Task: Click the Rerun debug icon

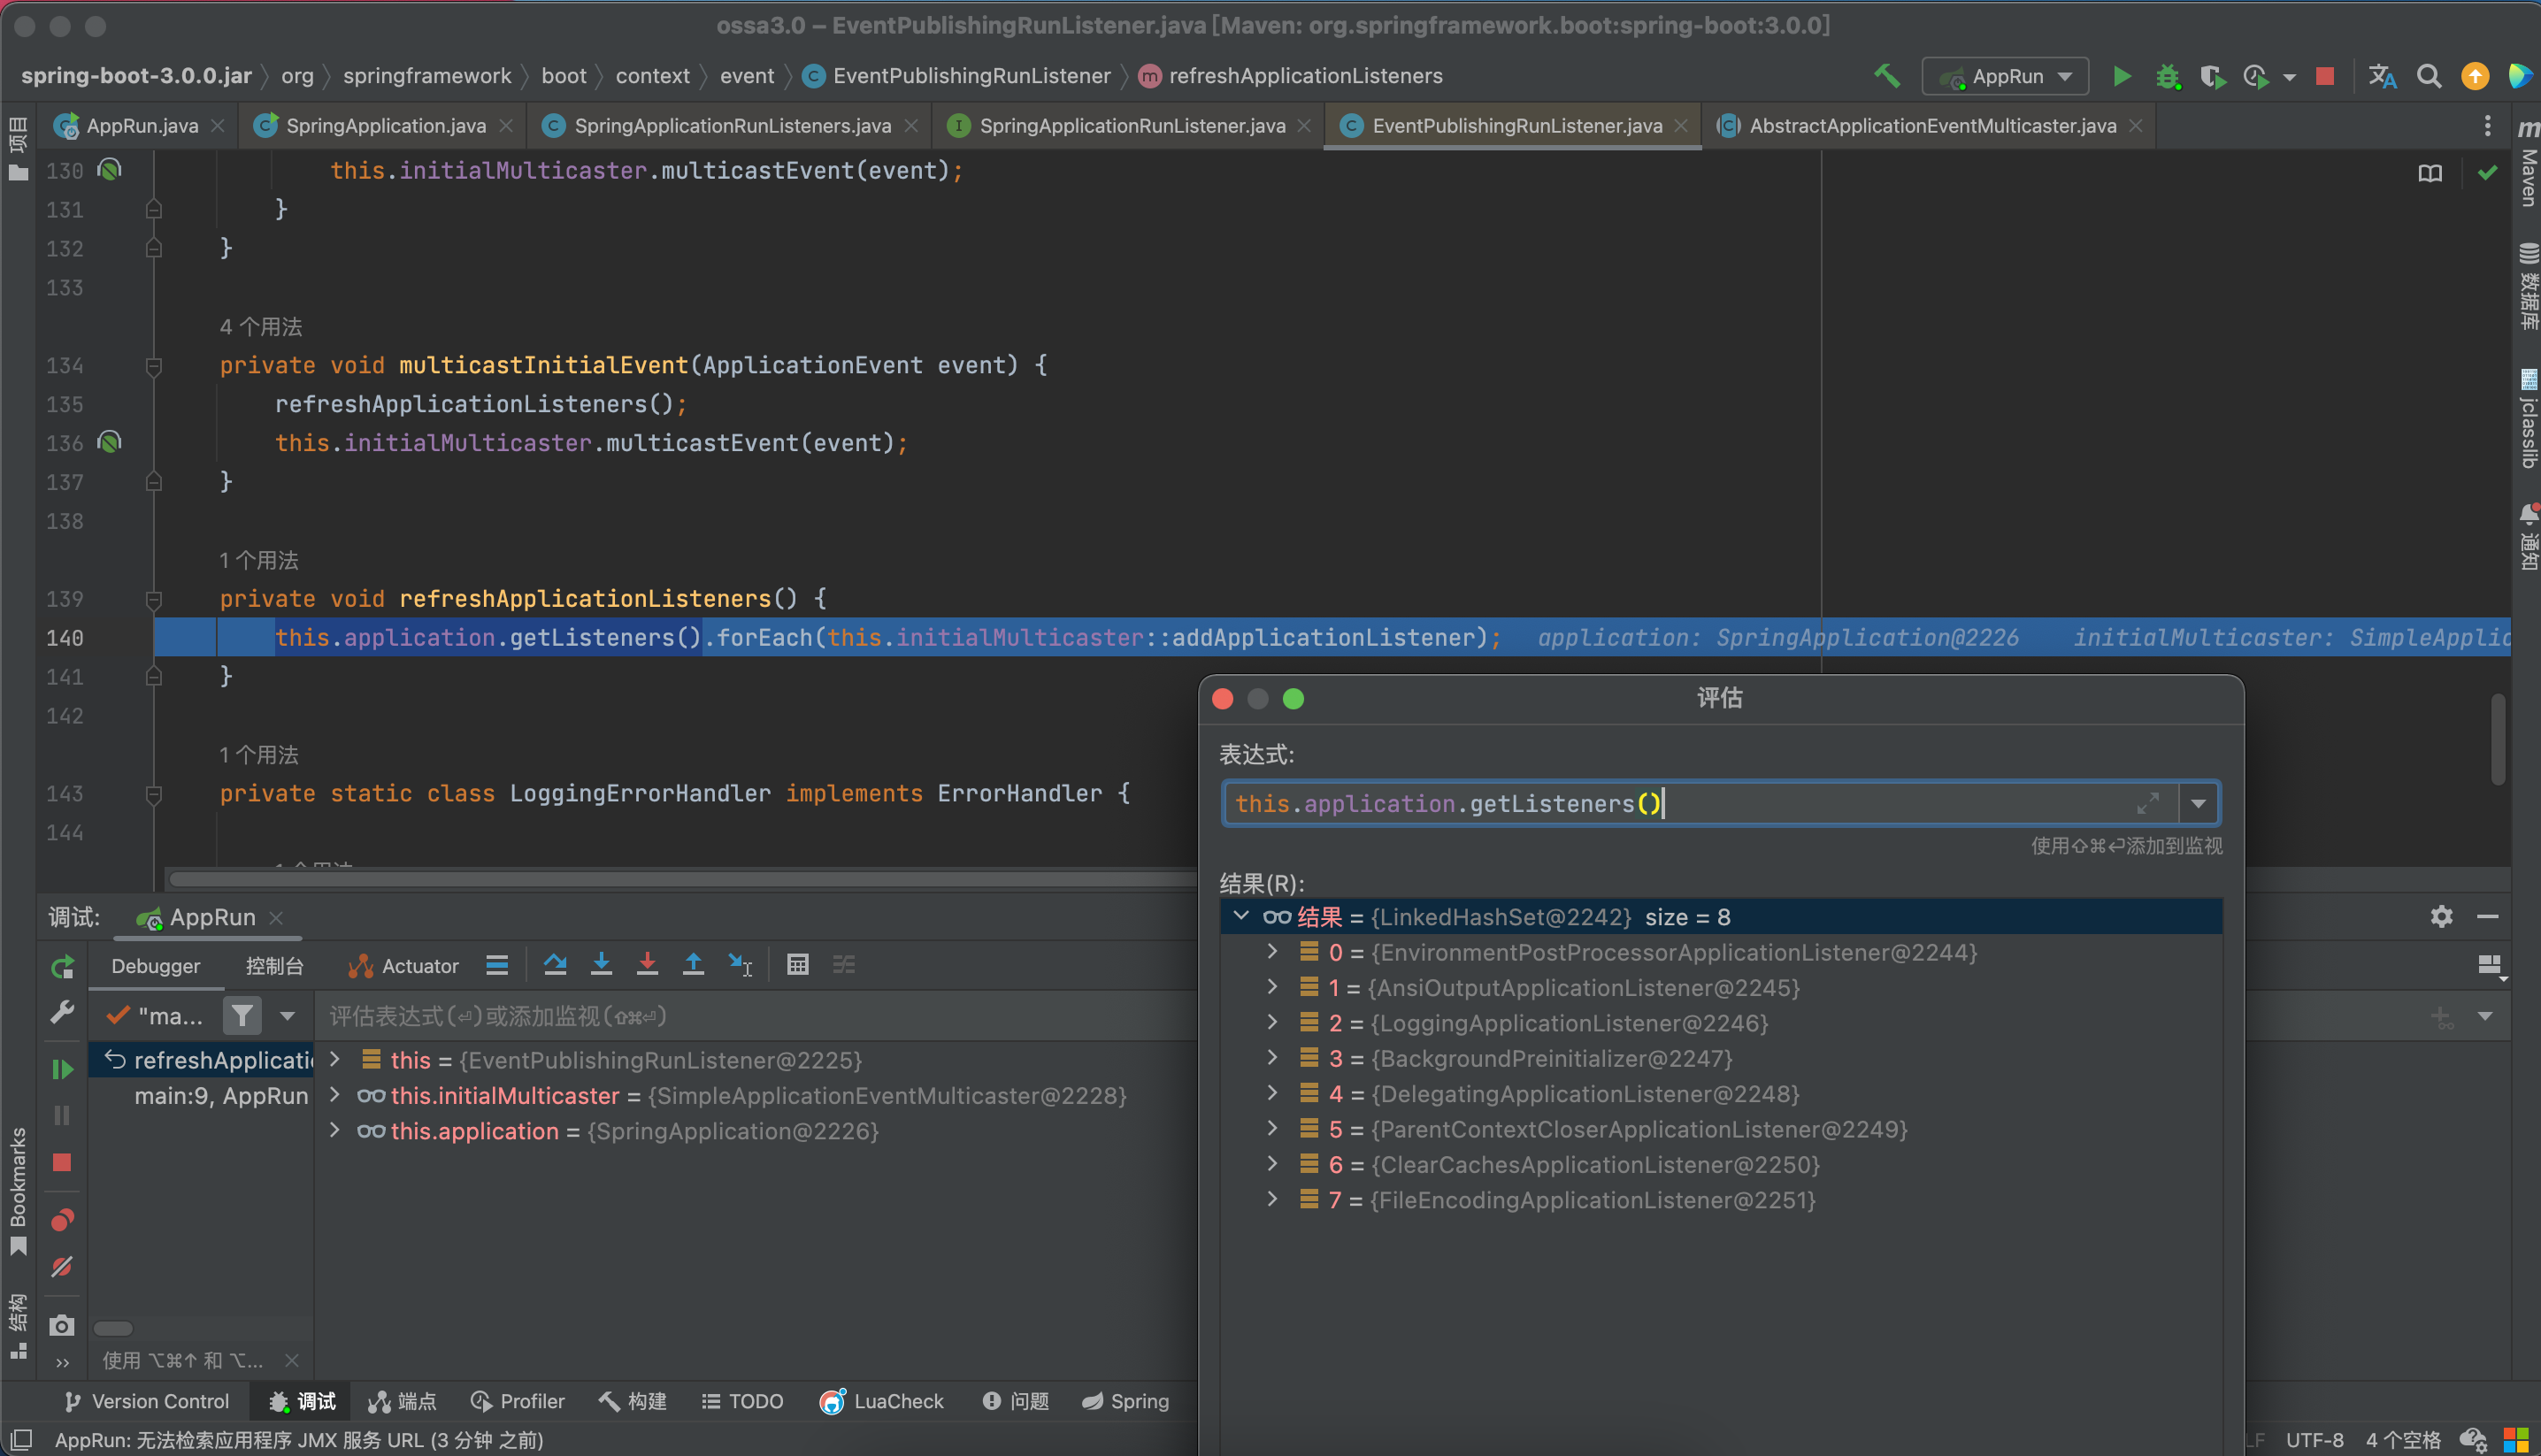Action: pos(62,967)
